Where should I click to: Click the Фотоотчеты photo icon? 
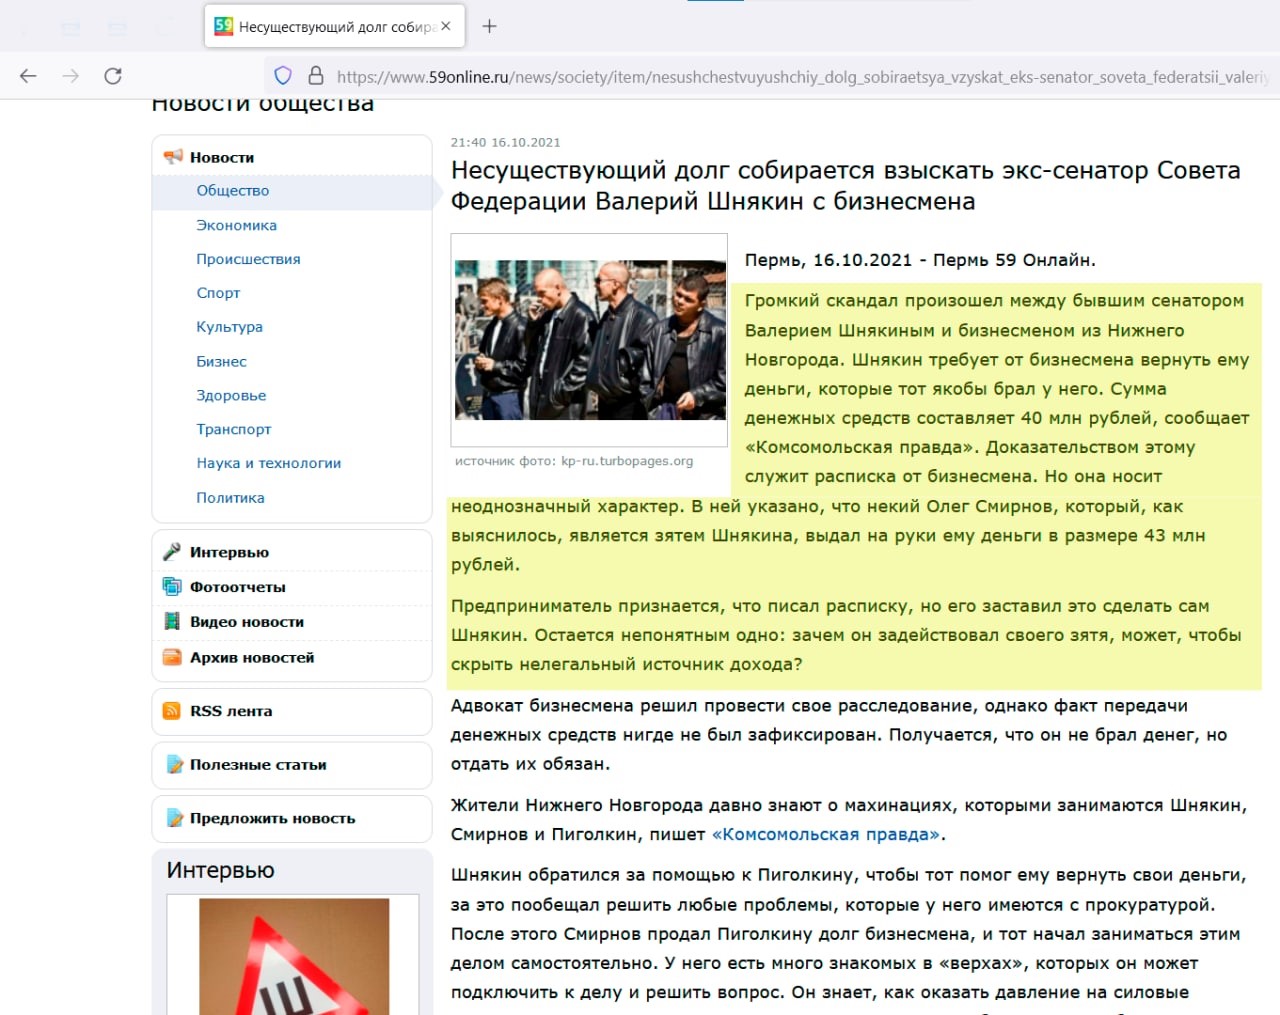click(172, 587)
